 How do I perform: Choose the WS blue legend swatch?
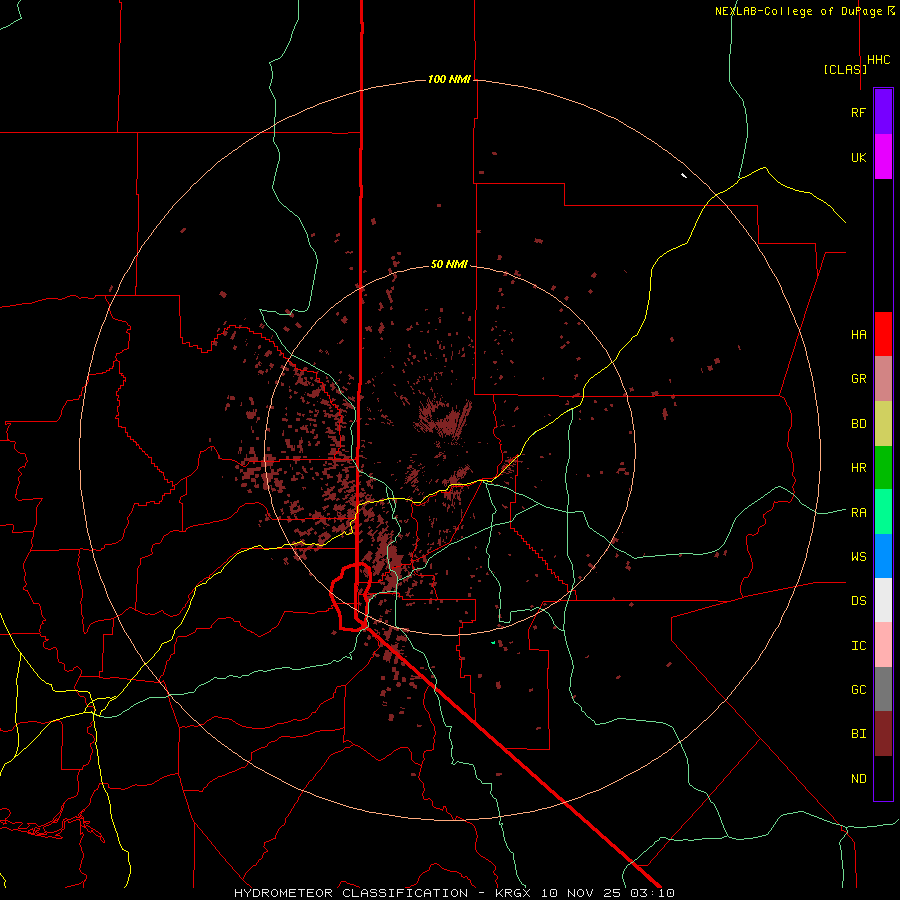pos(883,556)
